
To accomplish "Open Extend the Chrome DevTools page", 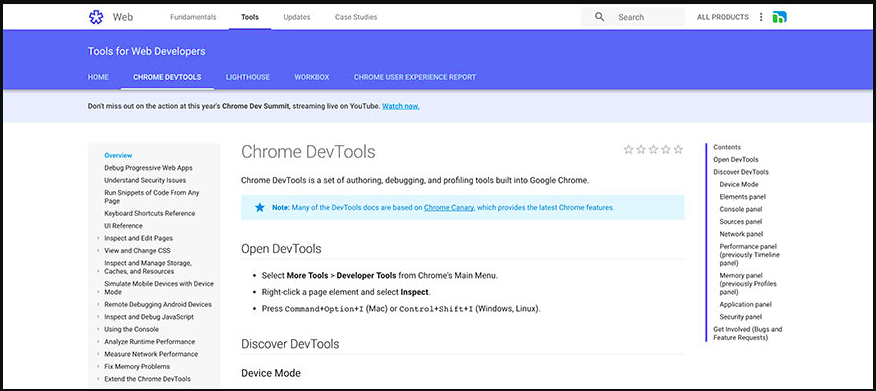I will pyautogui.click(x=147, y=379).
